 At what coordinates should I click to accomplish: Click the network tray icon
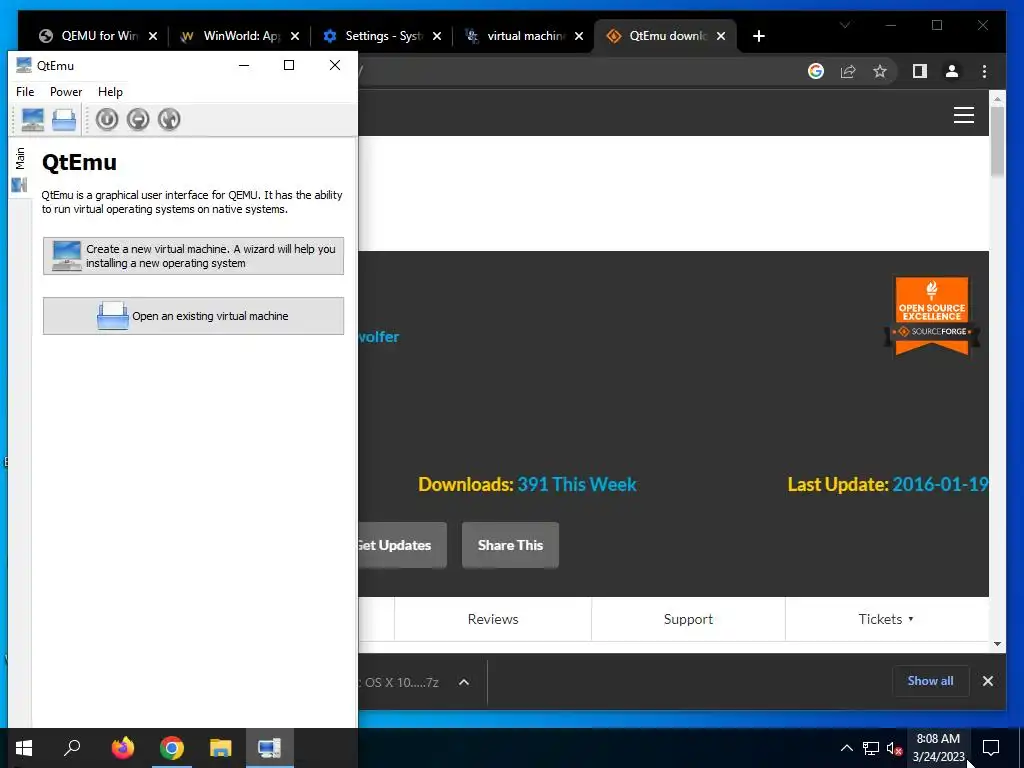click(x=871, y=748)
